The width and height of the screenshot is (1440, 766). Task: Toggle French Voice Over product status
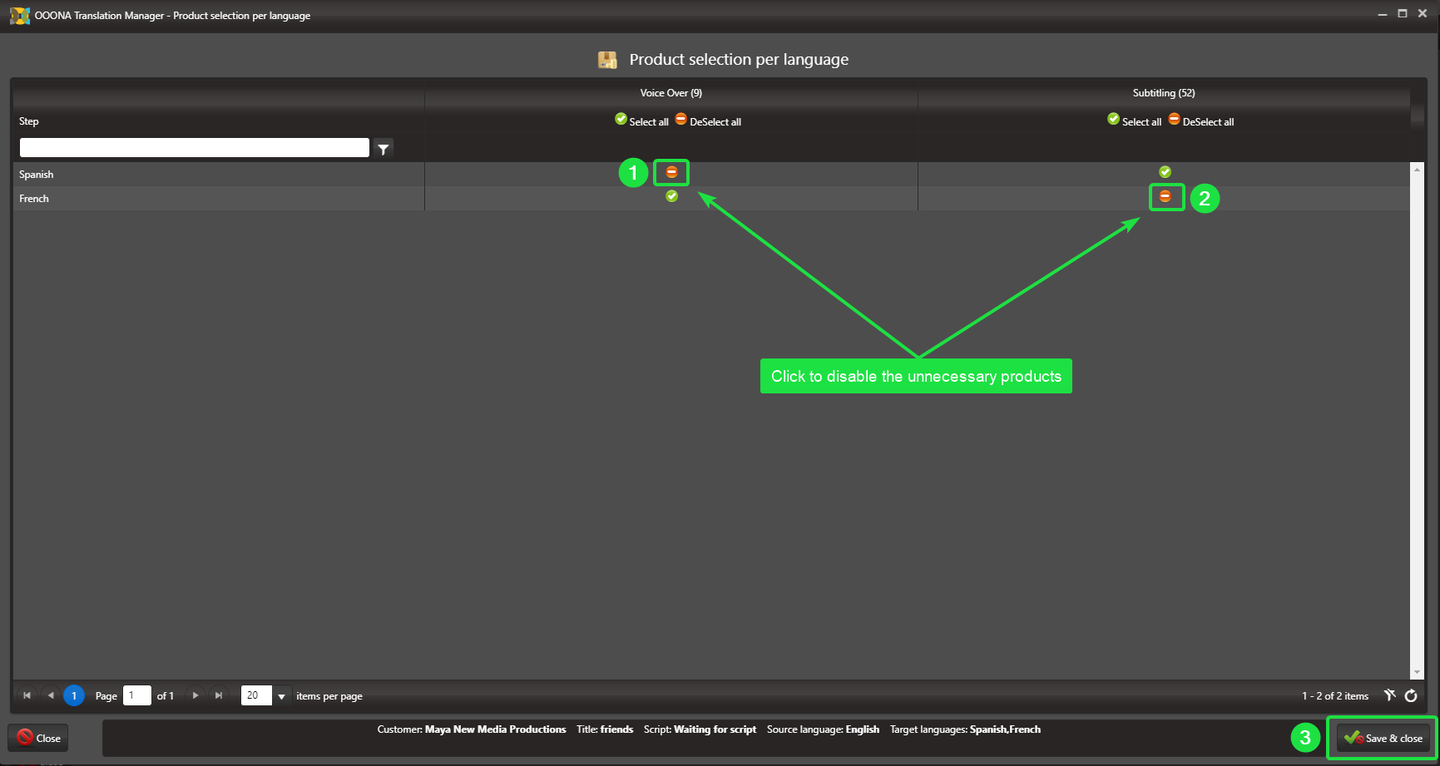672,196
